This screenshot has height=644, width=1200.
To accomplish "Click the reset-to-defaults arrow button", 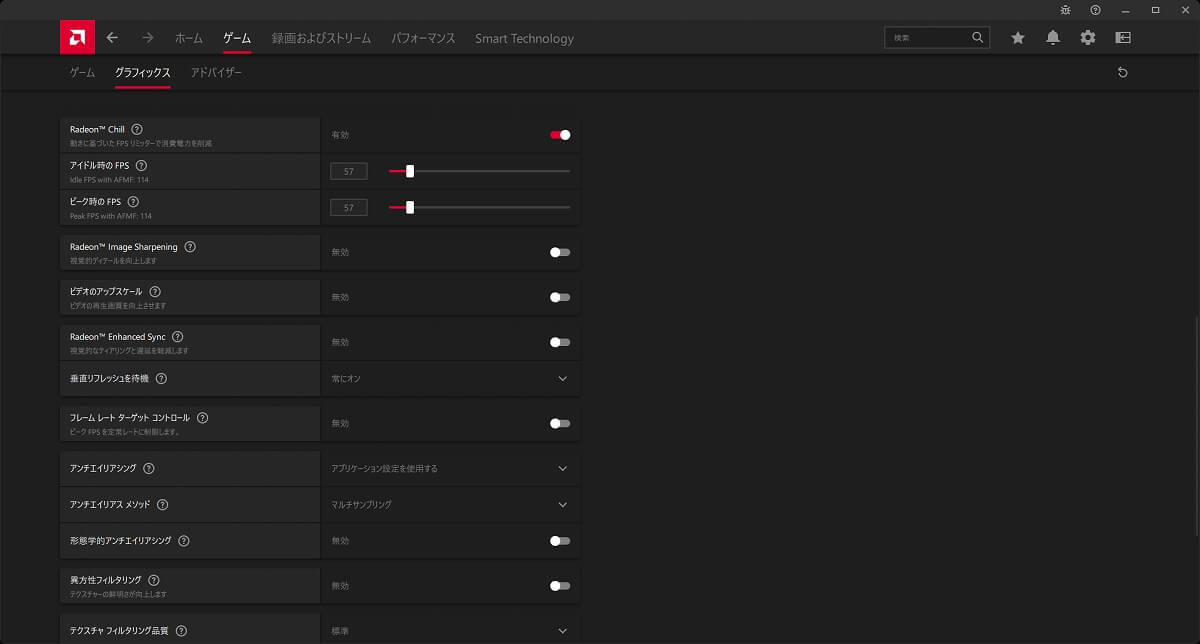I will coord(1122,72).
